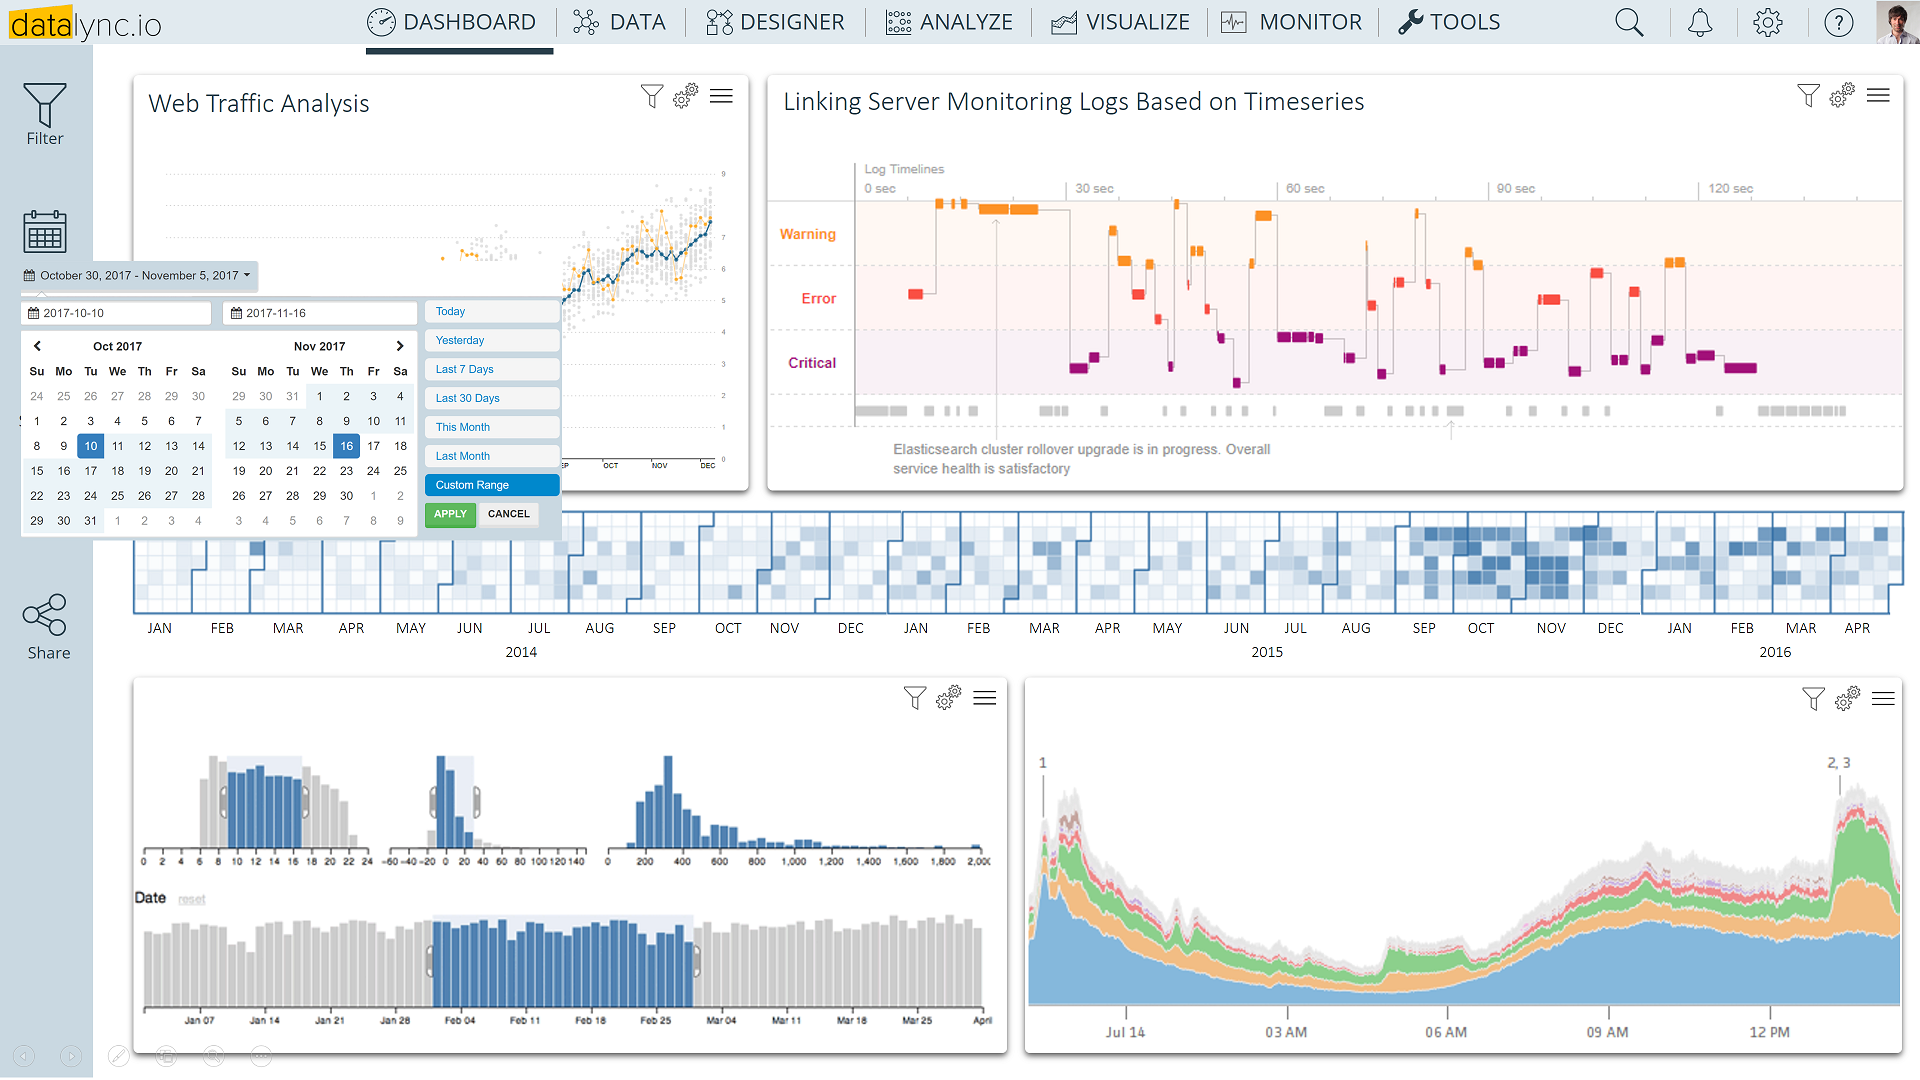Go to previous month in calendar
1920x1080 pixels.
point(38,346)
